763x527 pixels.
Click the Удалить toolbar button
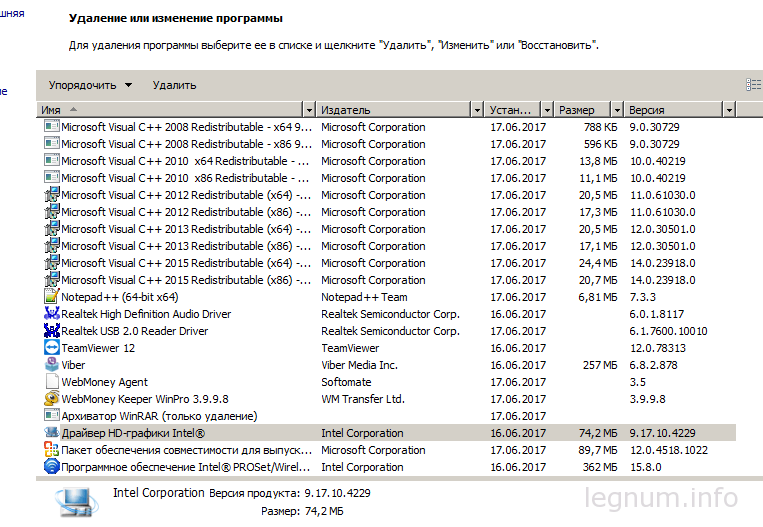point(174,85)
